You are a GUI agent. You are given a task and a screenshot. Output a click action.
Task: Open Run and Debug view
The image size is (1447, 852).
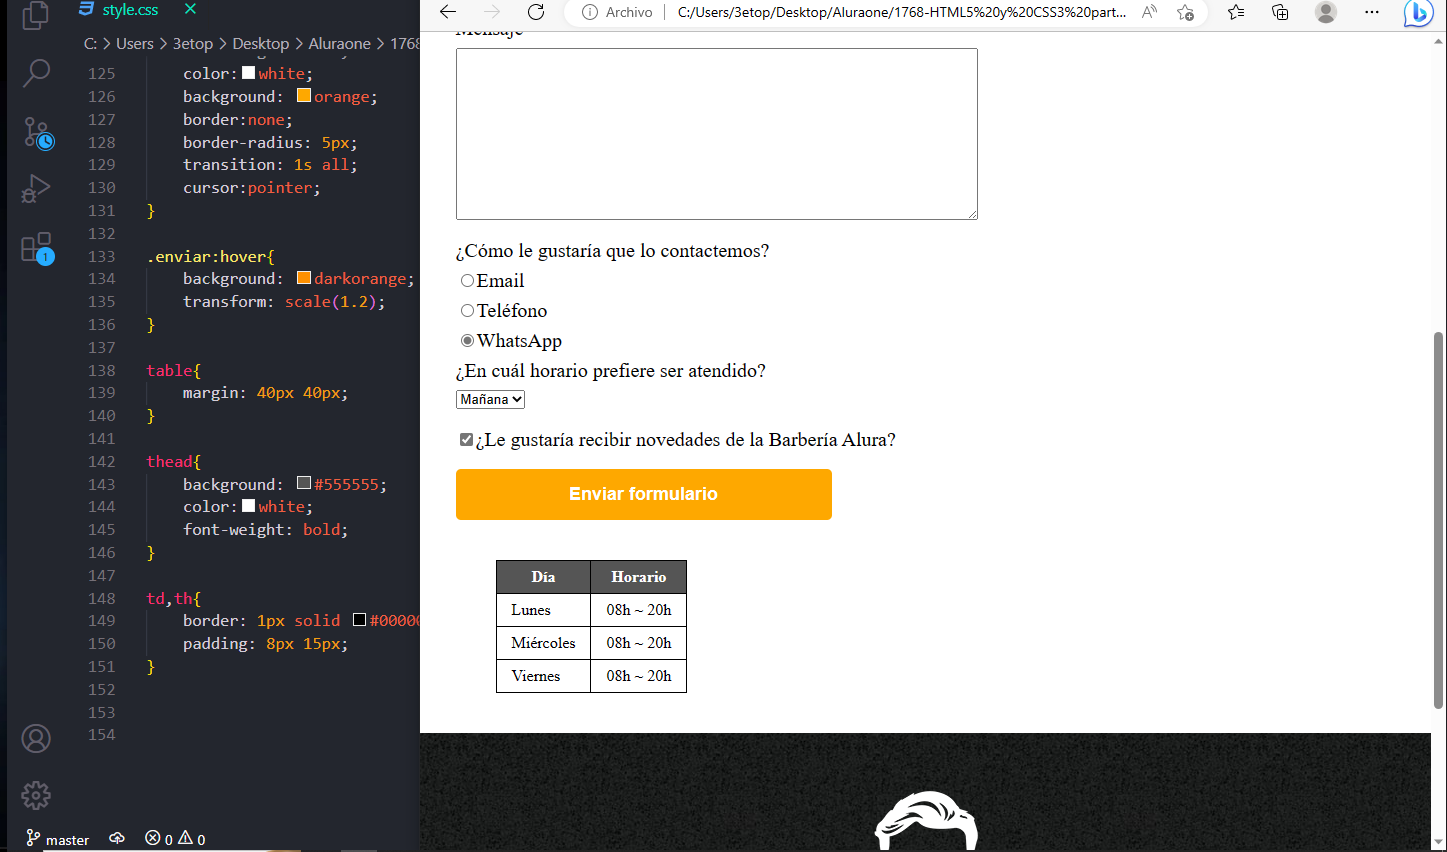coord(36,188)
